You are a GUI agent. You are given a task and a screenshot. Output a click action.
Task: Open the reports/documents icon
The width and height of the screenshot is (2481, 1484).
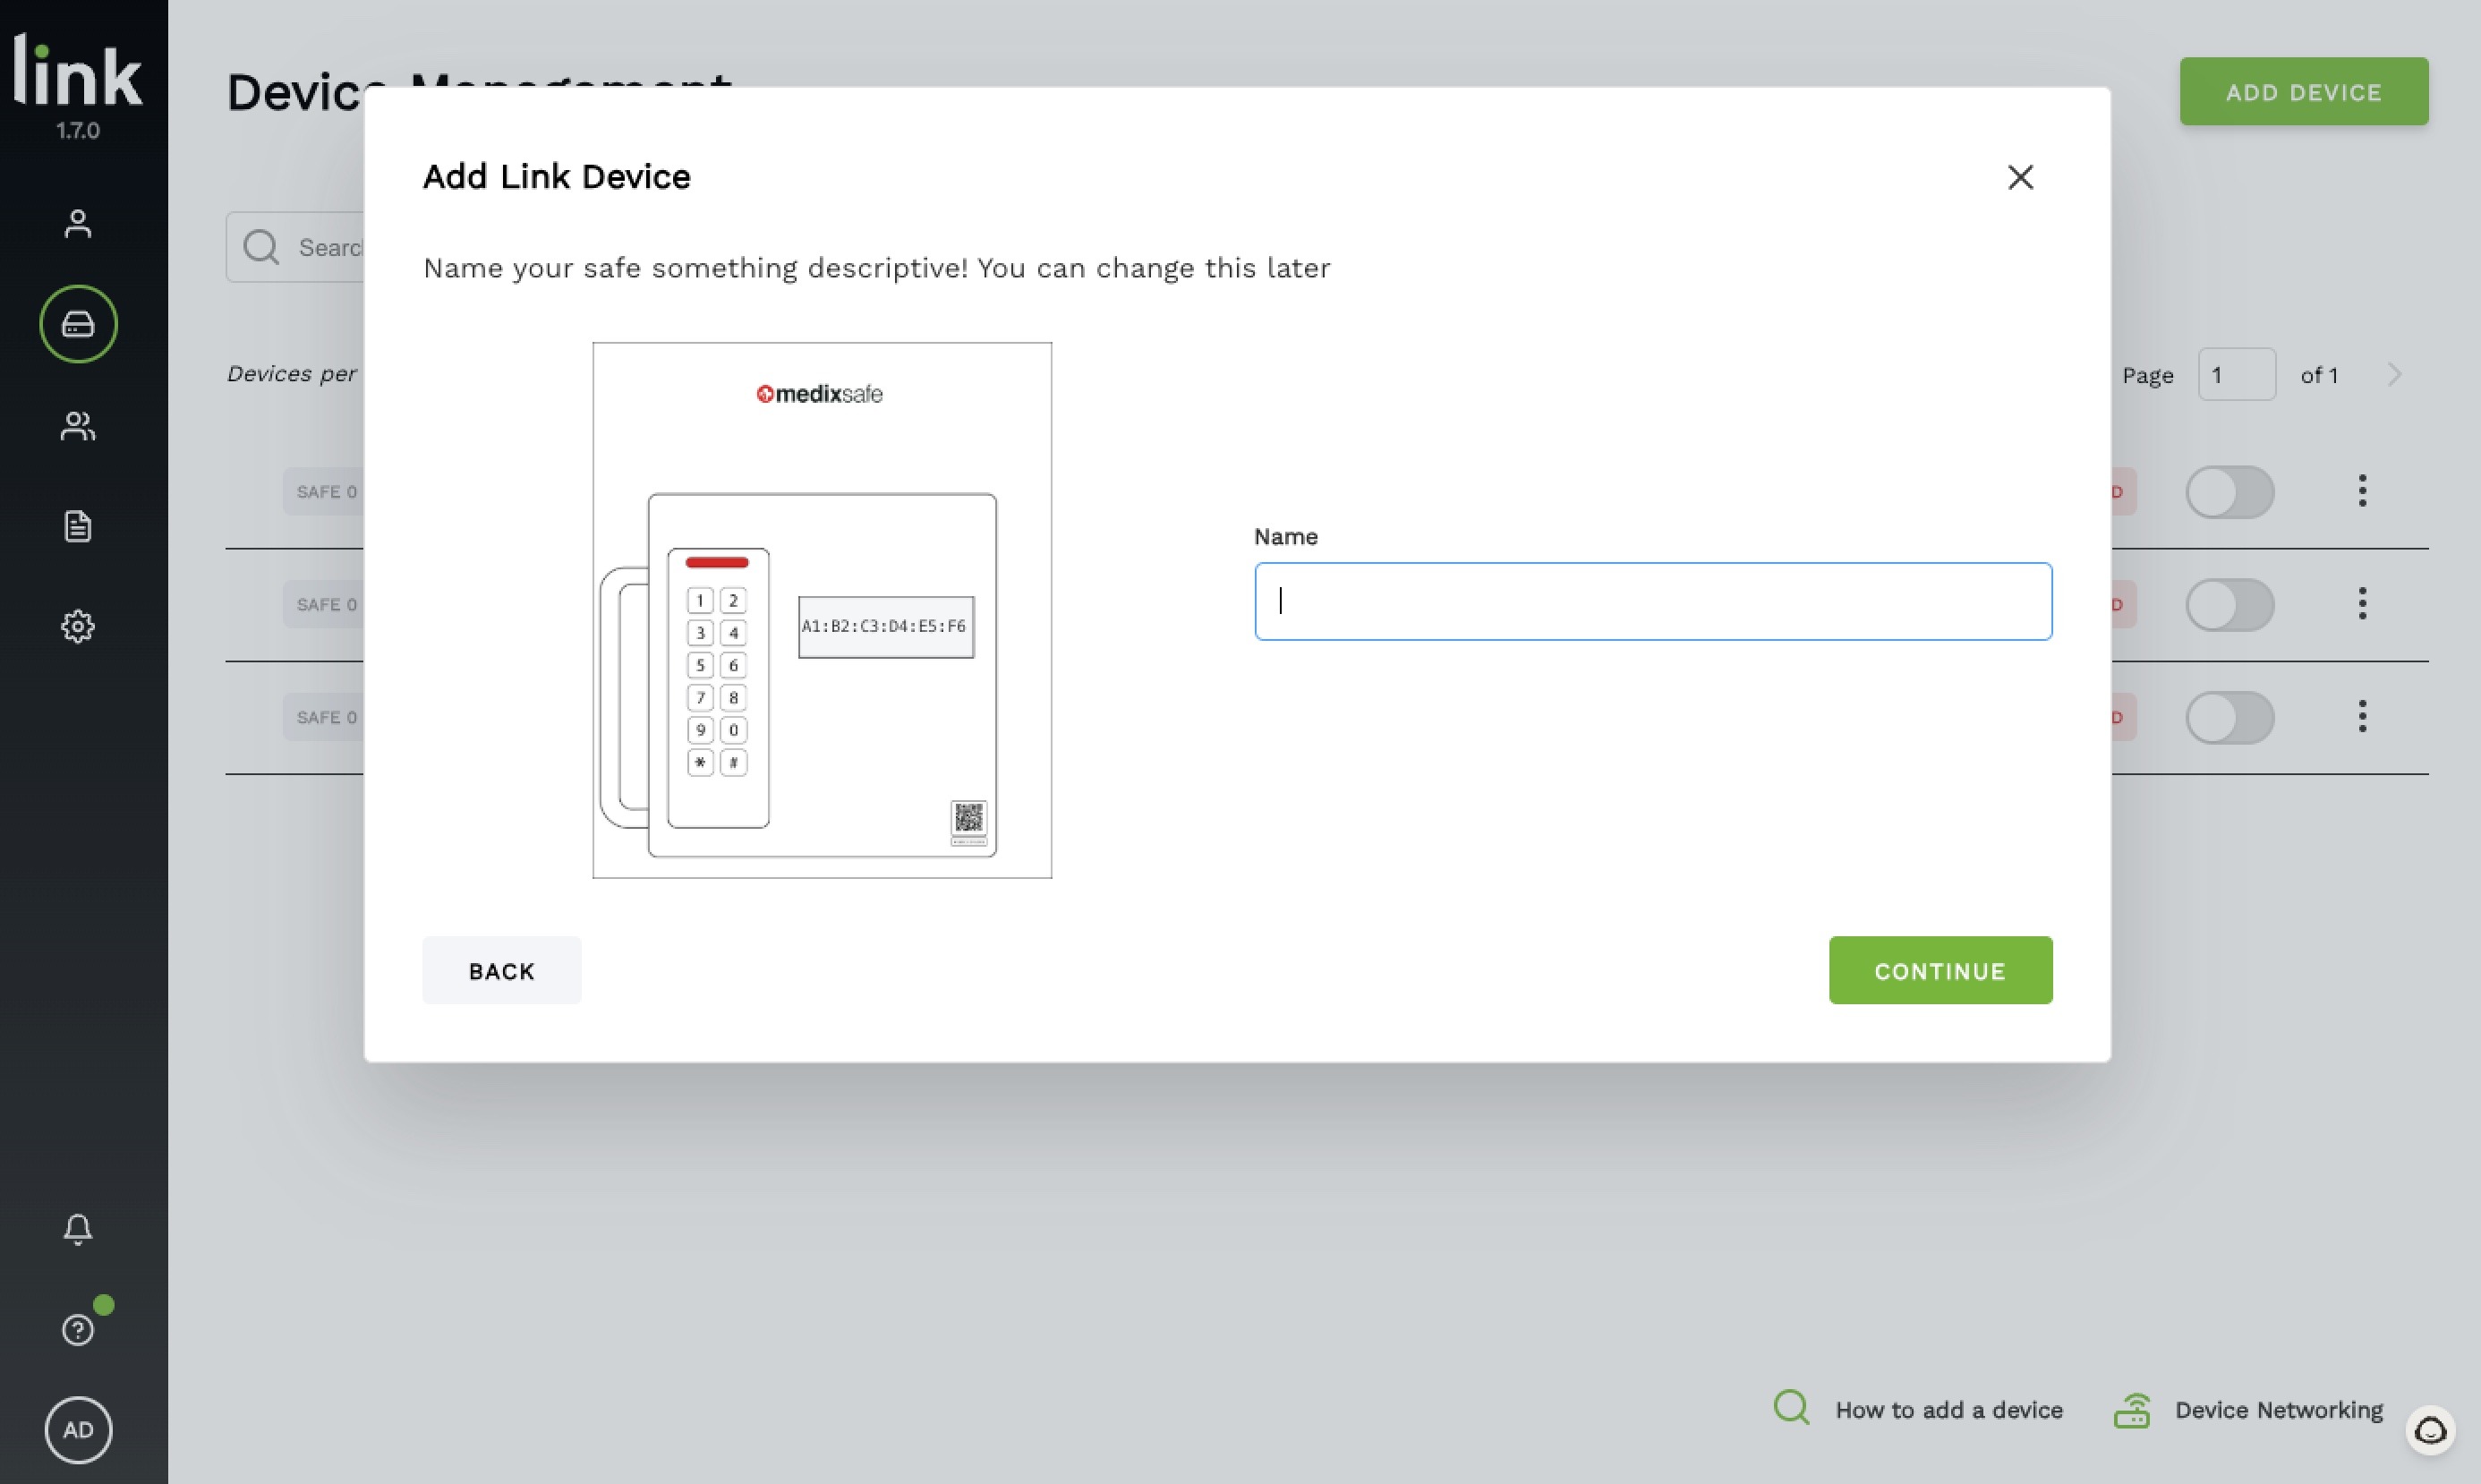[x=78, y=525]
